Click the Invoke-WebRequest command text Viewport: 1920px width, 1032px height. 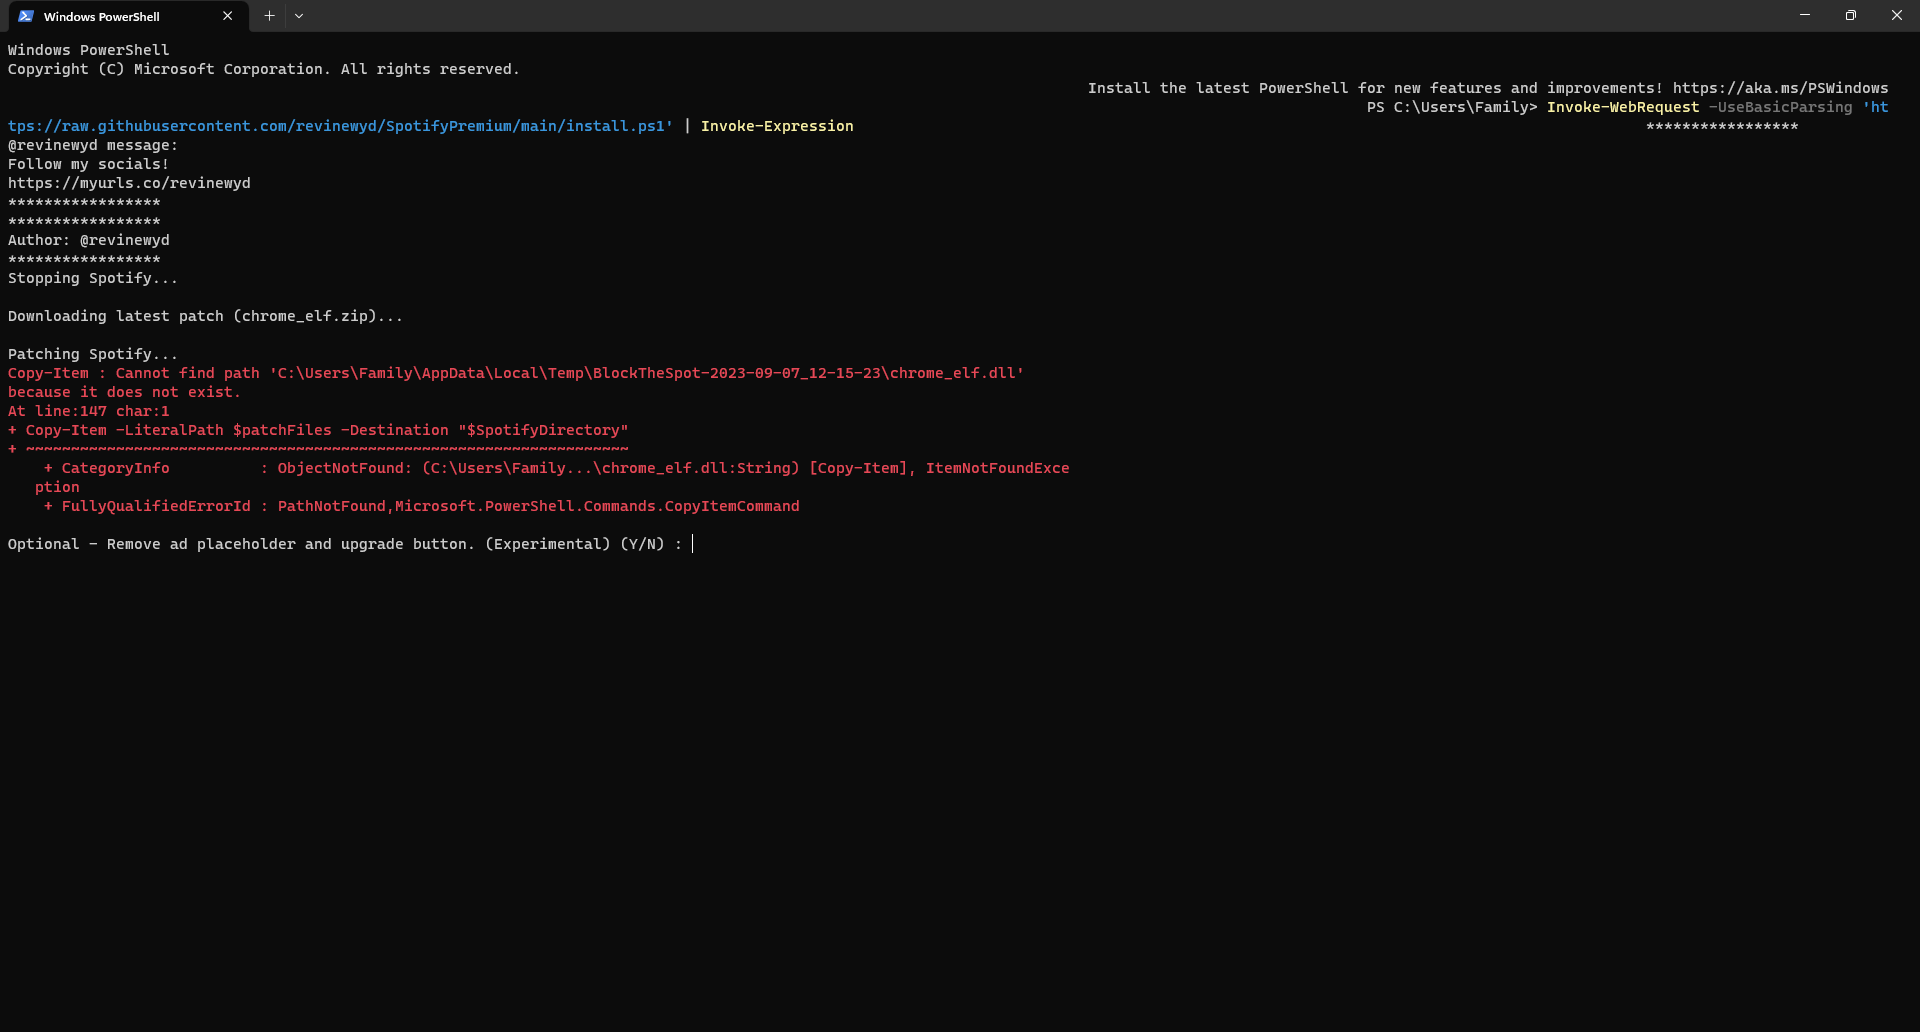click(1621, 107)
